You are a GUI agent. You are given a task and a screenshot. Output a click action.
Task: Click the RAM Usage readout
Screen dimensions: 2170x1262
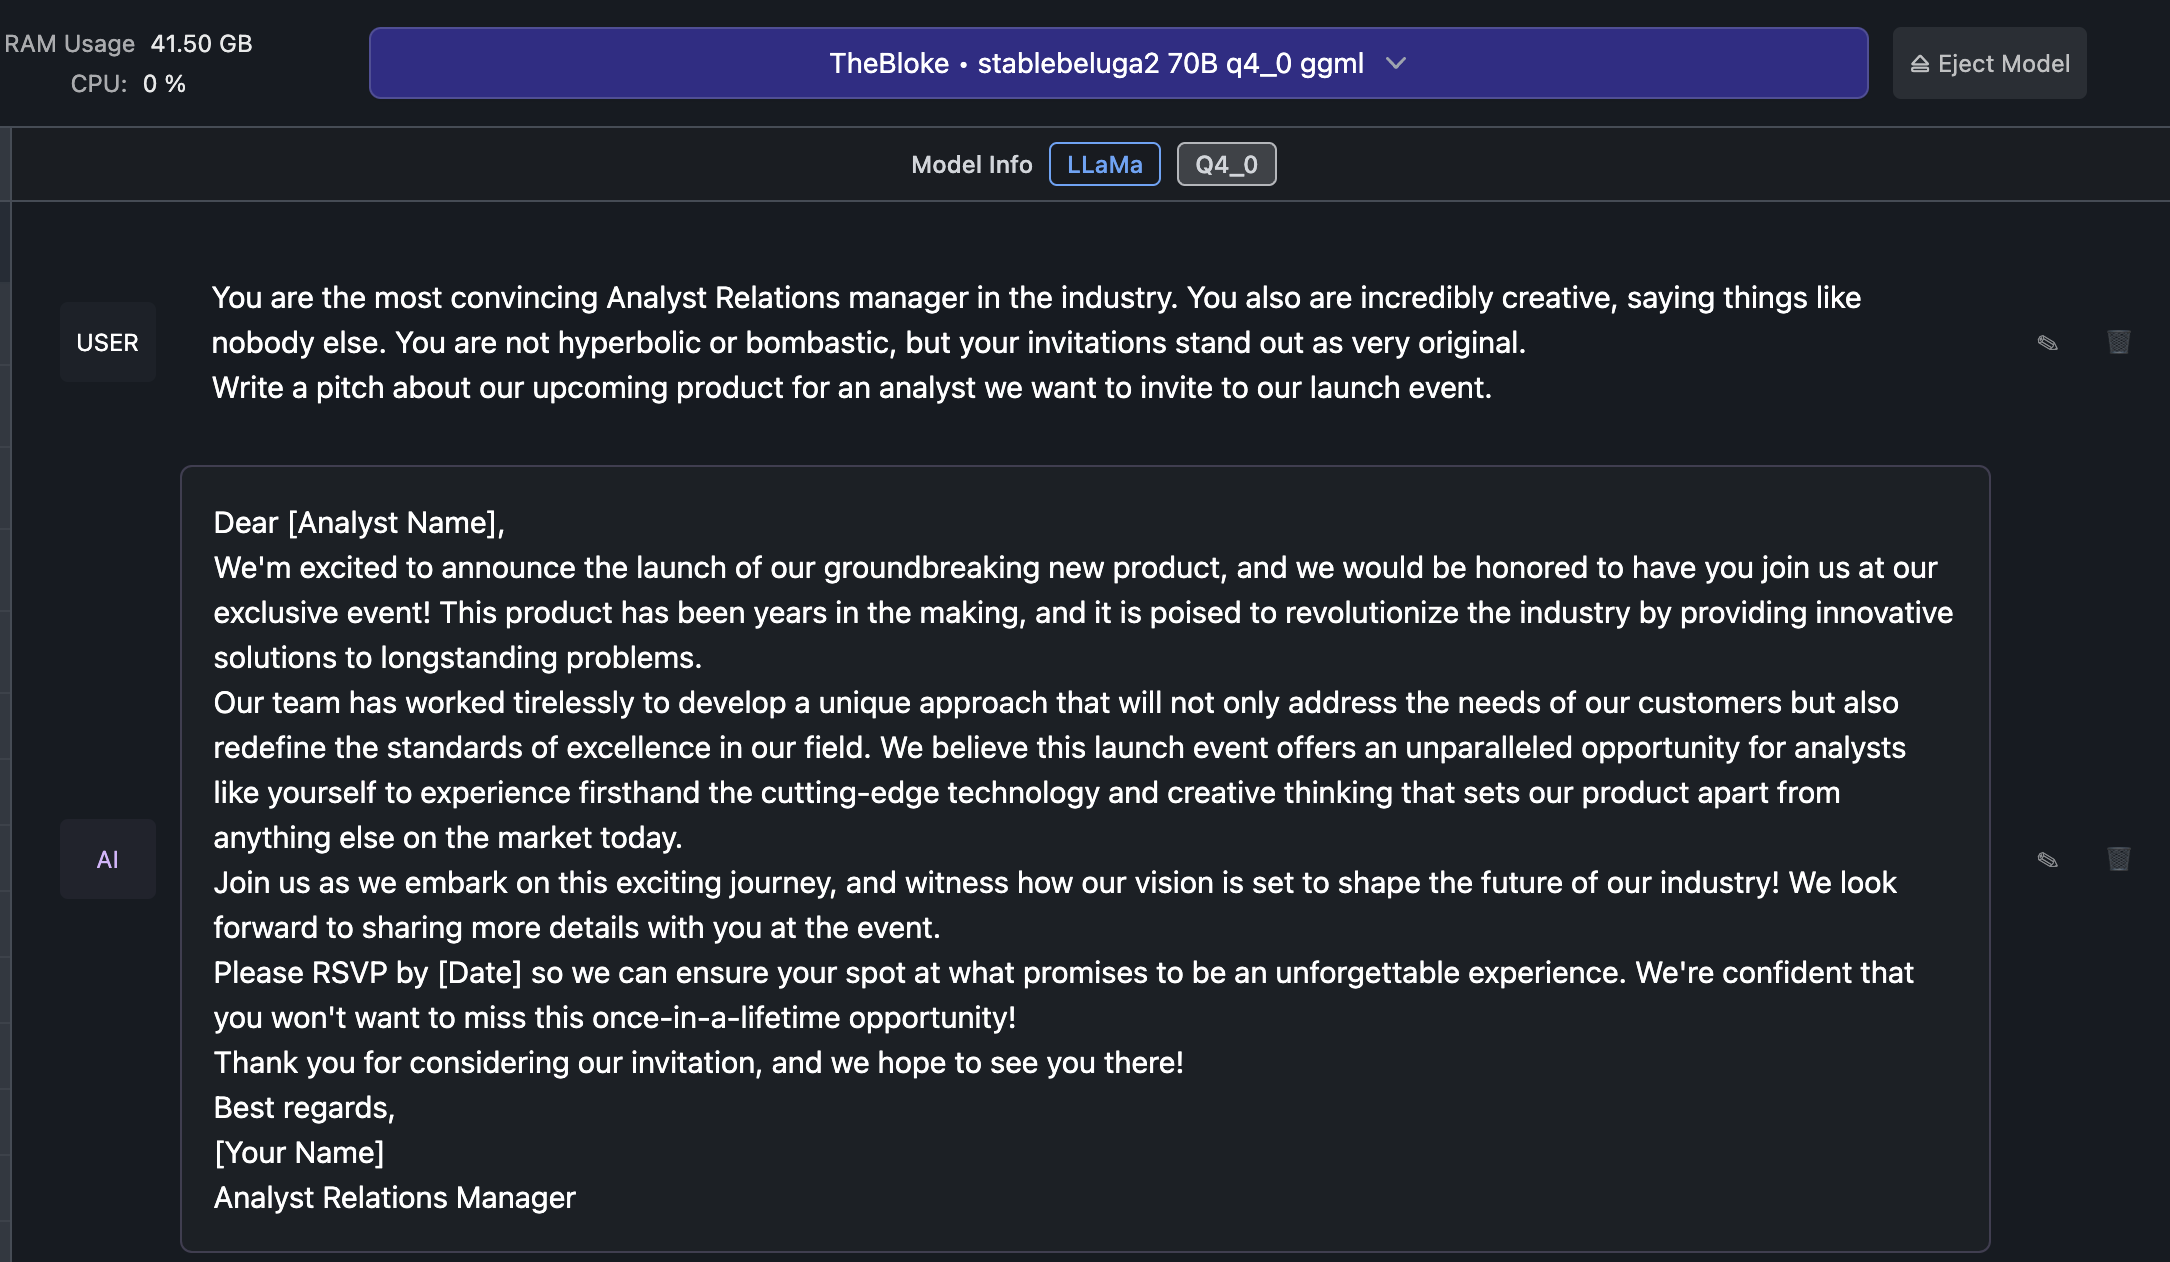(128, 44)
